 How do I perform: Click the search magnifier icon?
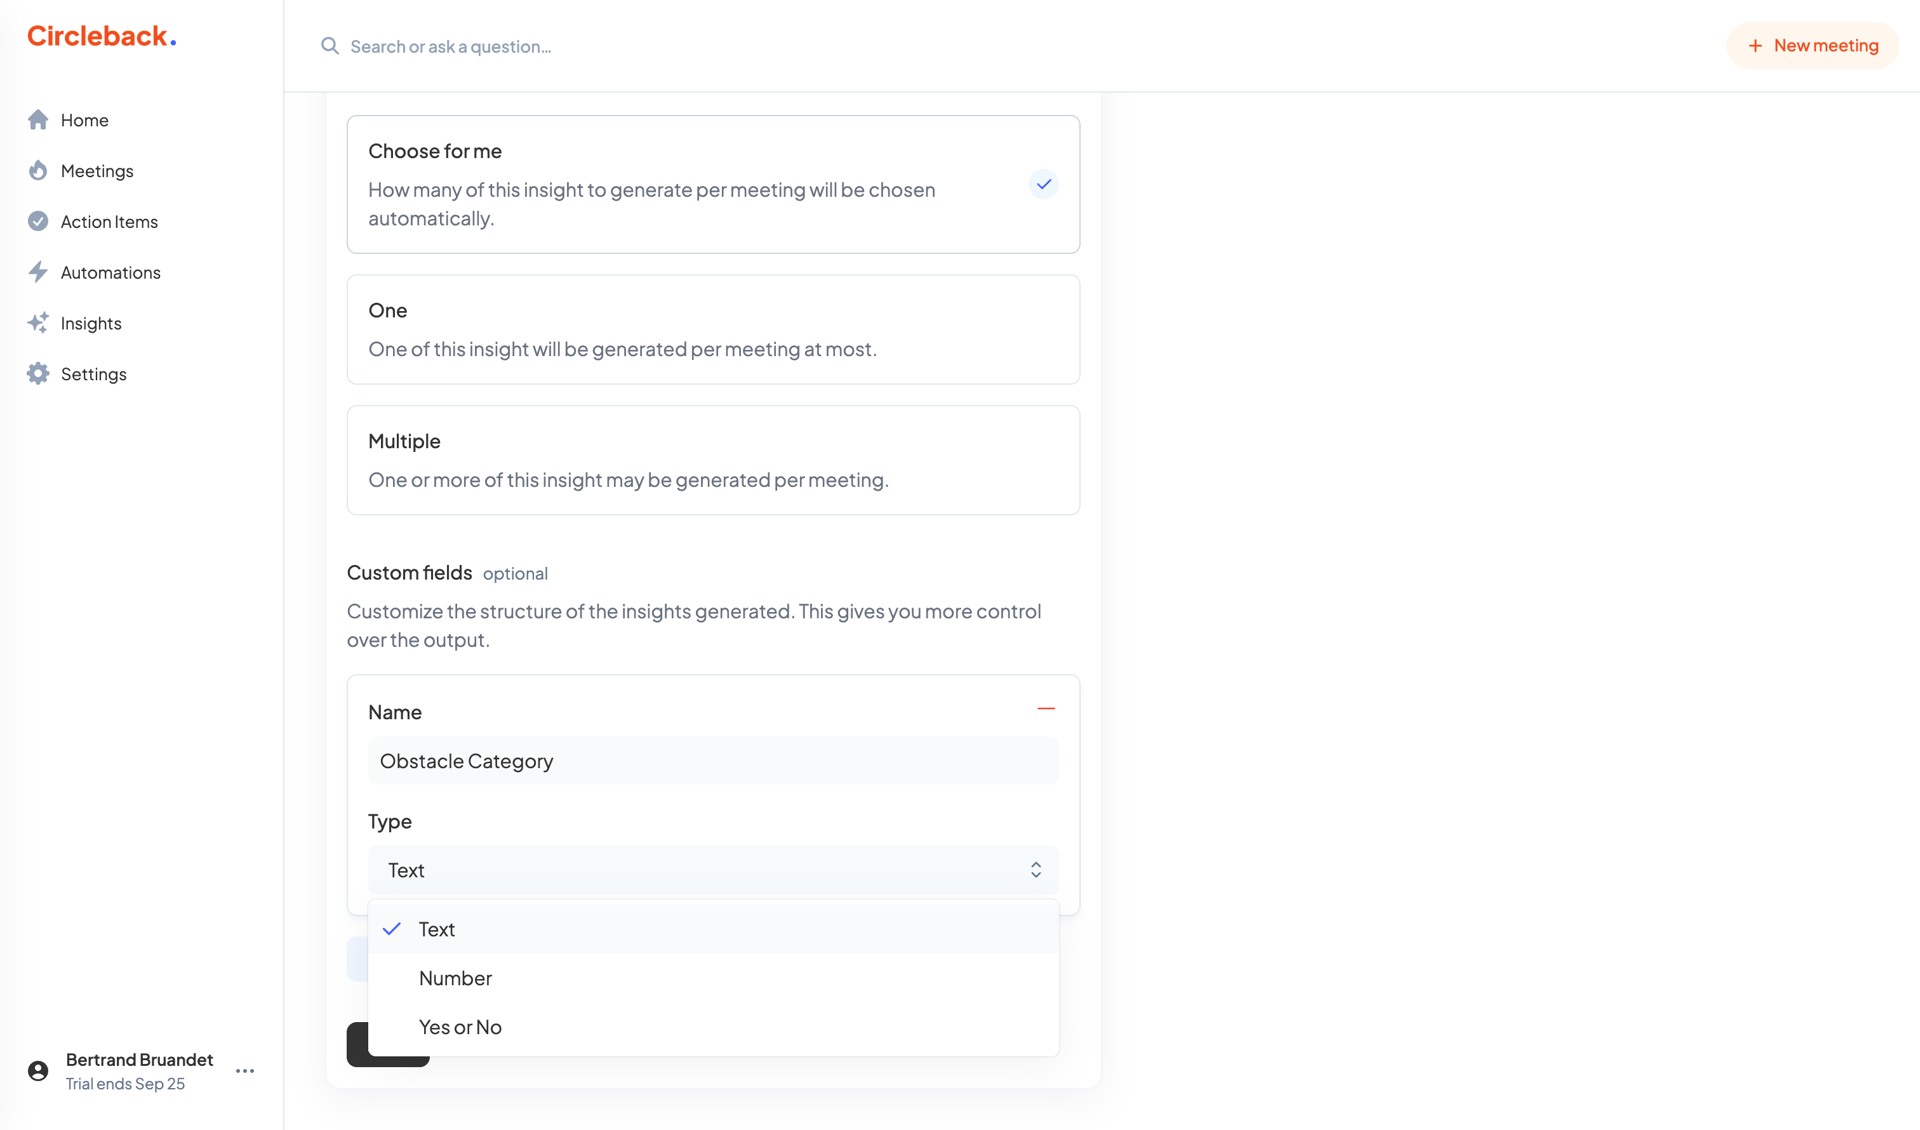pyautogui.click(x=329, y=45)
